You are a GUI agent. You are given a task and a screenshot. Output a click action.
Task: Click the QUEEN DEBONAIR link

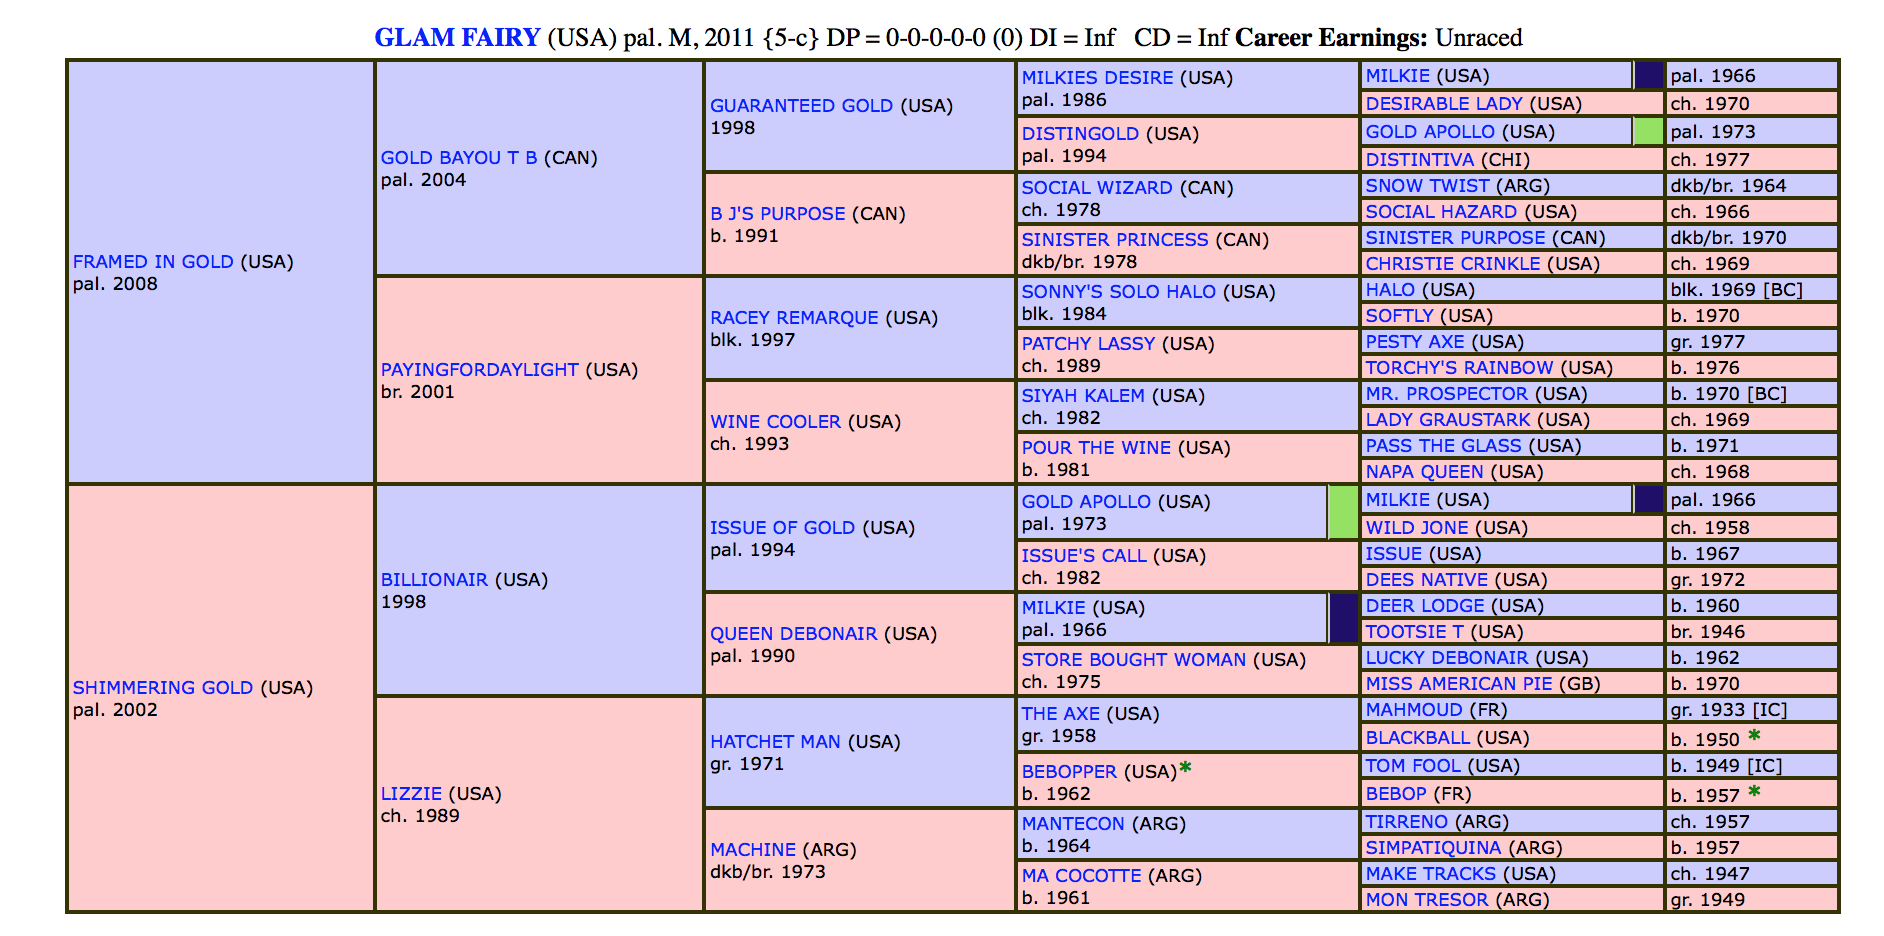tap(793, 634)
